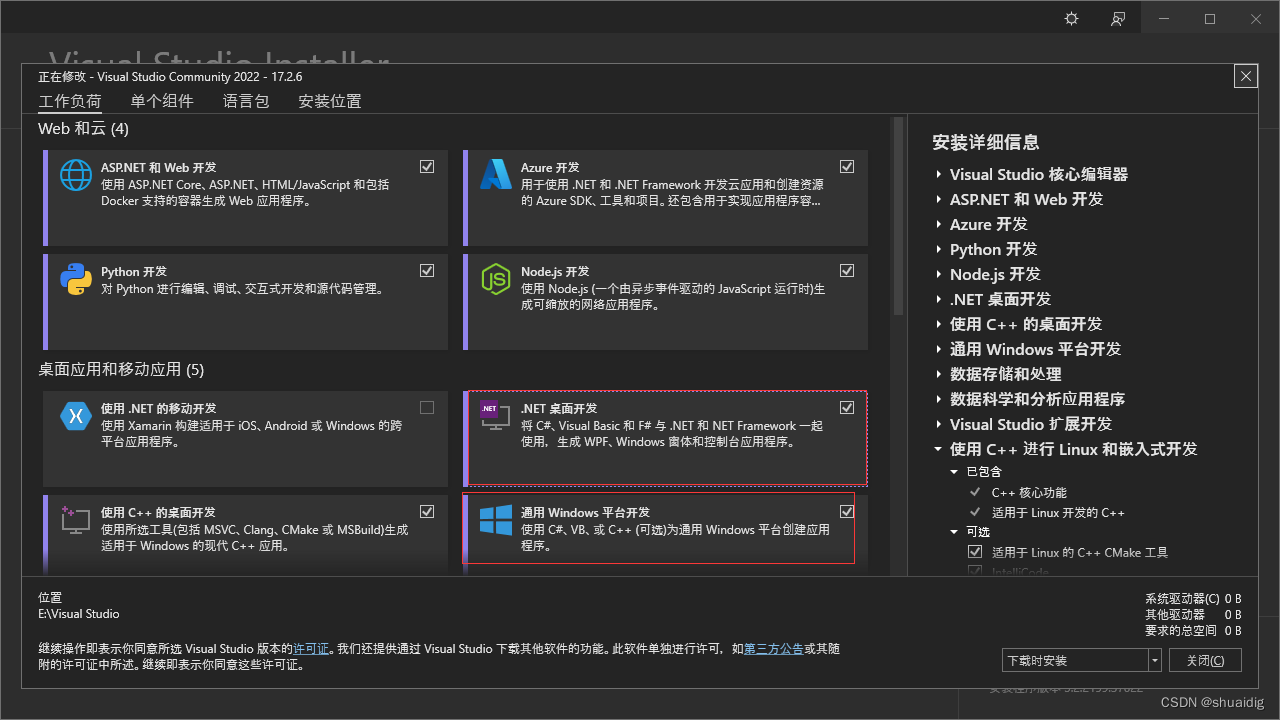Expand Azure 开发 install details
This screenshot has width=1280, height=720.
point(939,224)
